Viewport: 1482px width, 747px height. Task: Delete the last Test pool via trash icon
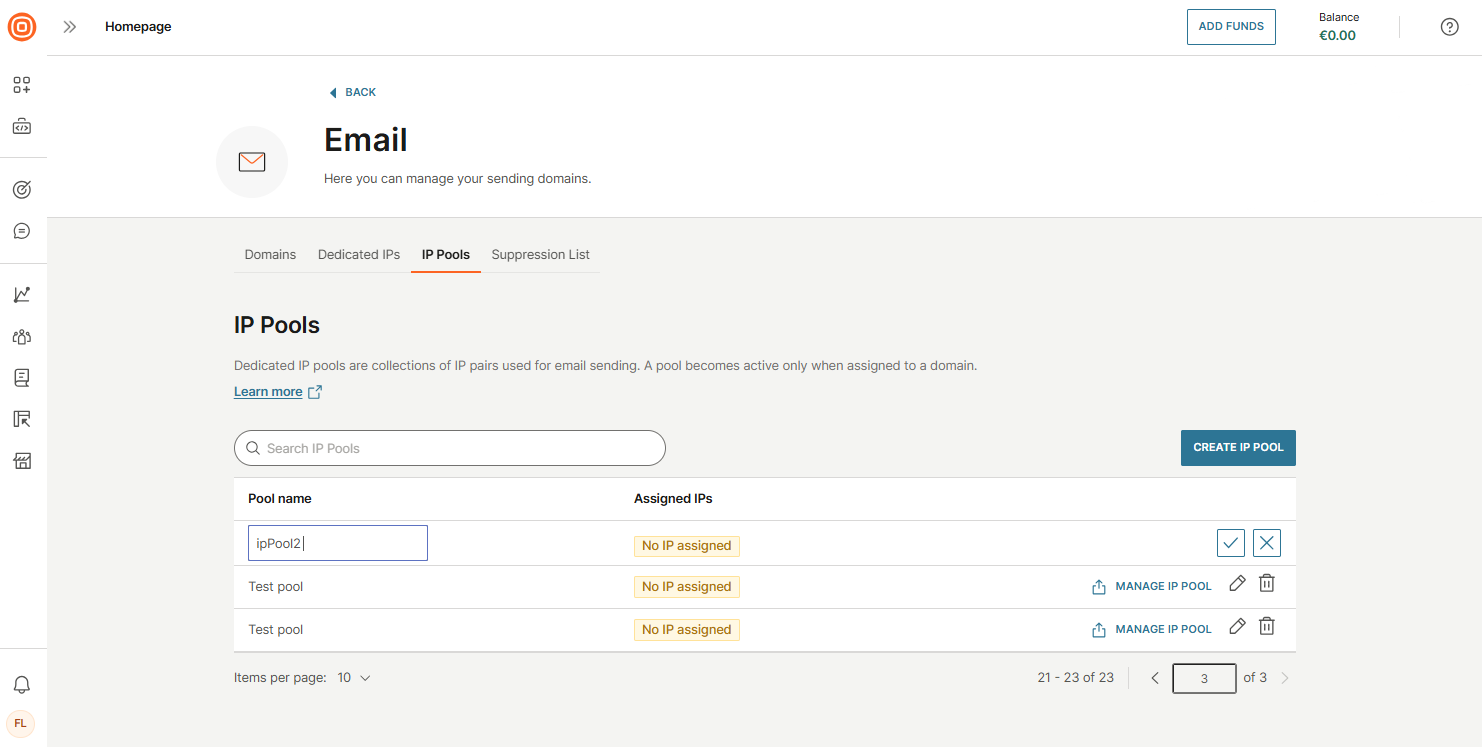[1267, 627]
